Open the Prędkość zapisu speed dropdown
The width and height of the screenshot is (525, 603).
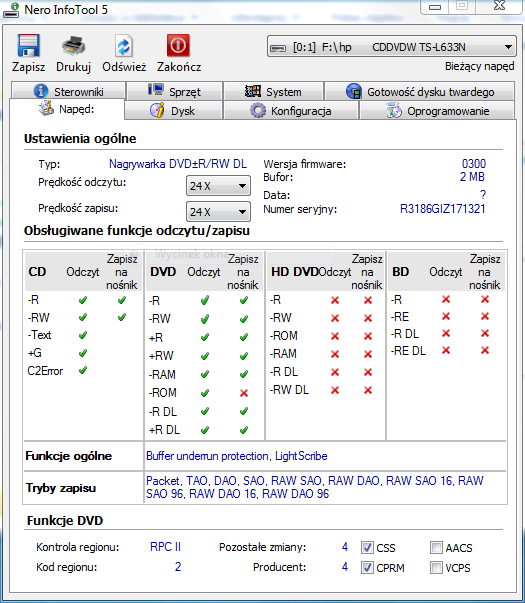coord(218,212)
